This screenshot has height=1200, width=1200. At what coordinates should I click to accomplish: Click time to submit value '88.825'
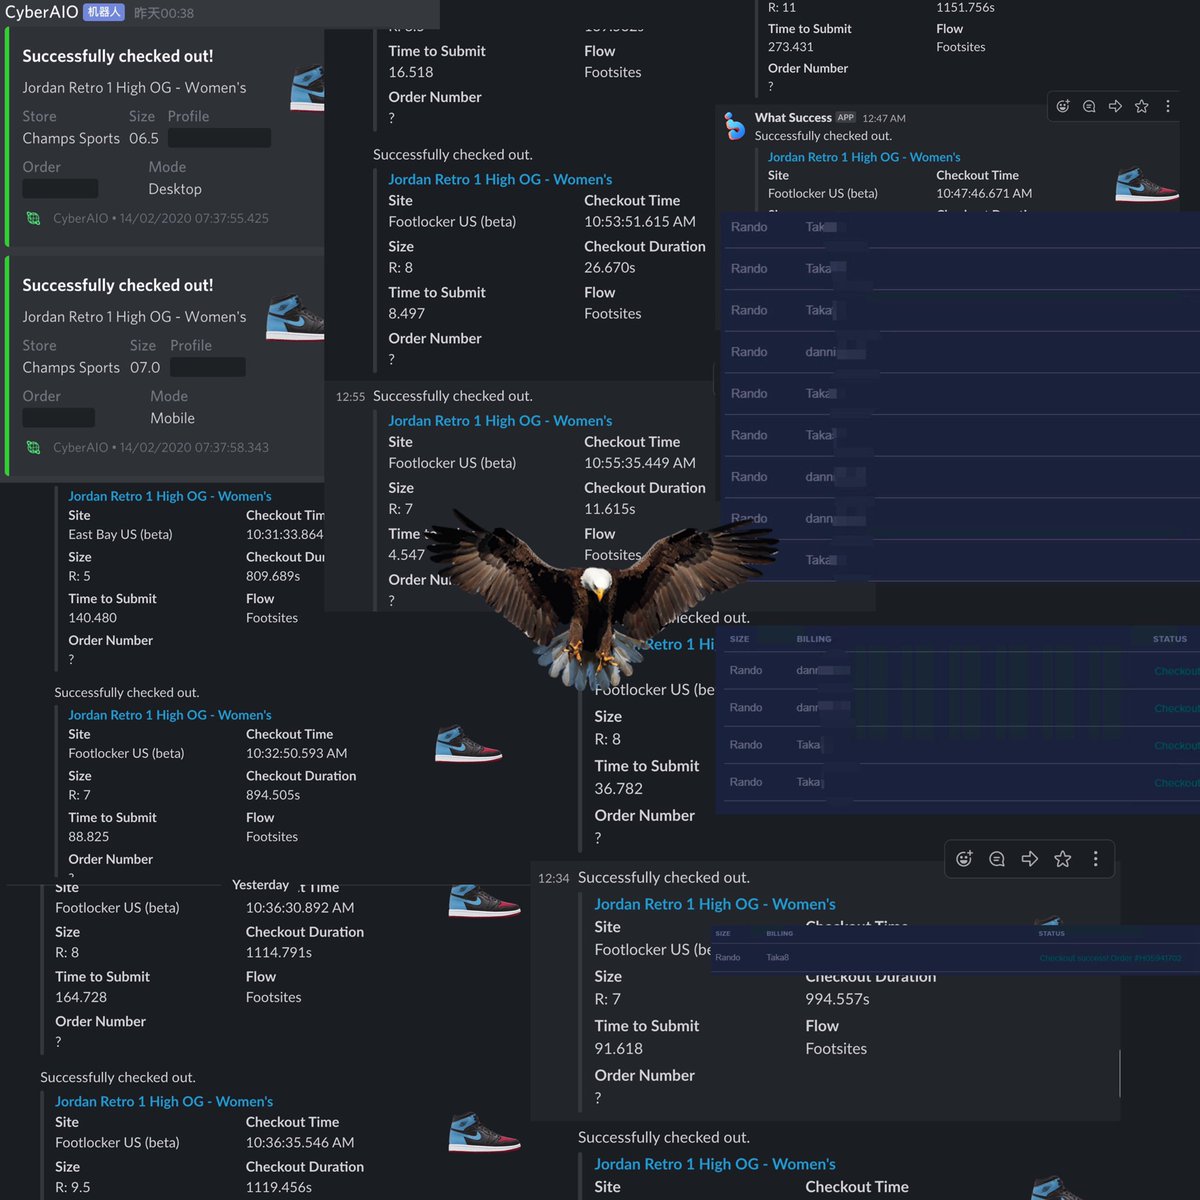[89, 837]
